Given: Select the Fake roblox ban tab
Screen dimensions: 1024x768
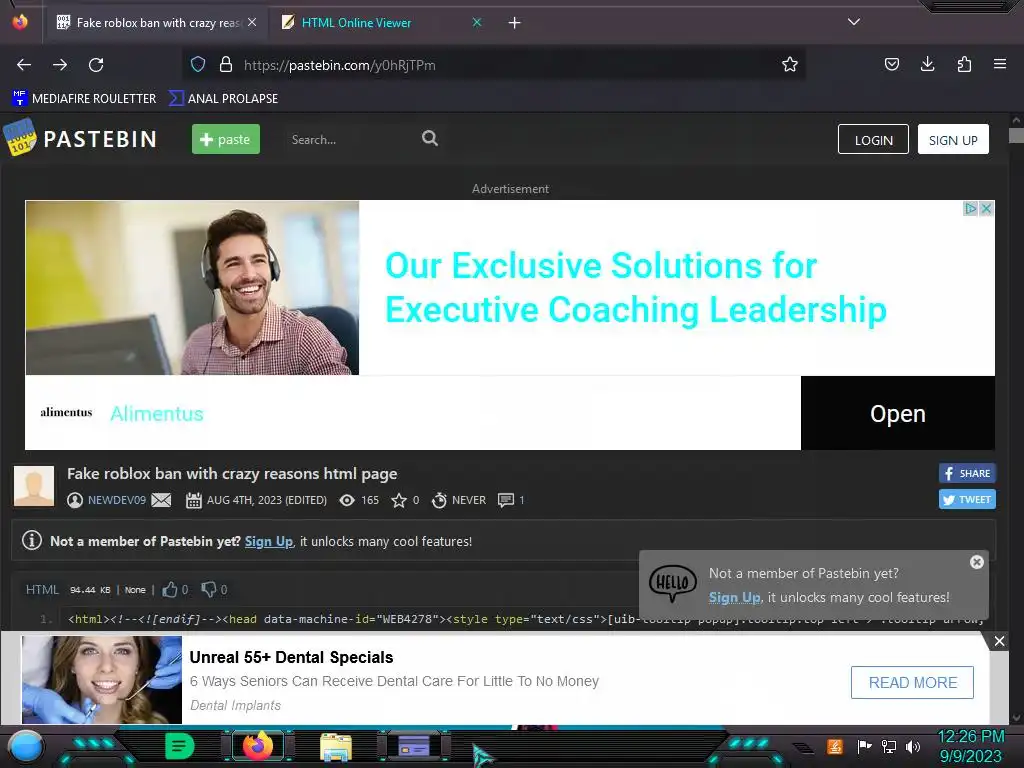Looking at the screenshot, I should [157, 23].
